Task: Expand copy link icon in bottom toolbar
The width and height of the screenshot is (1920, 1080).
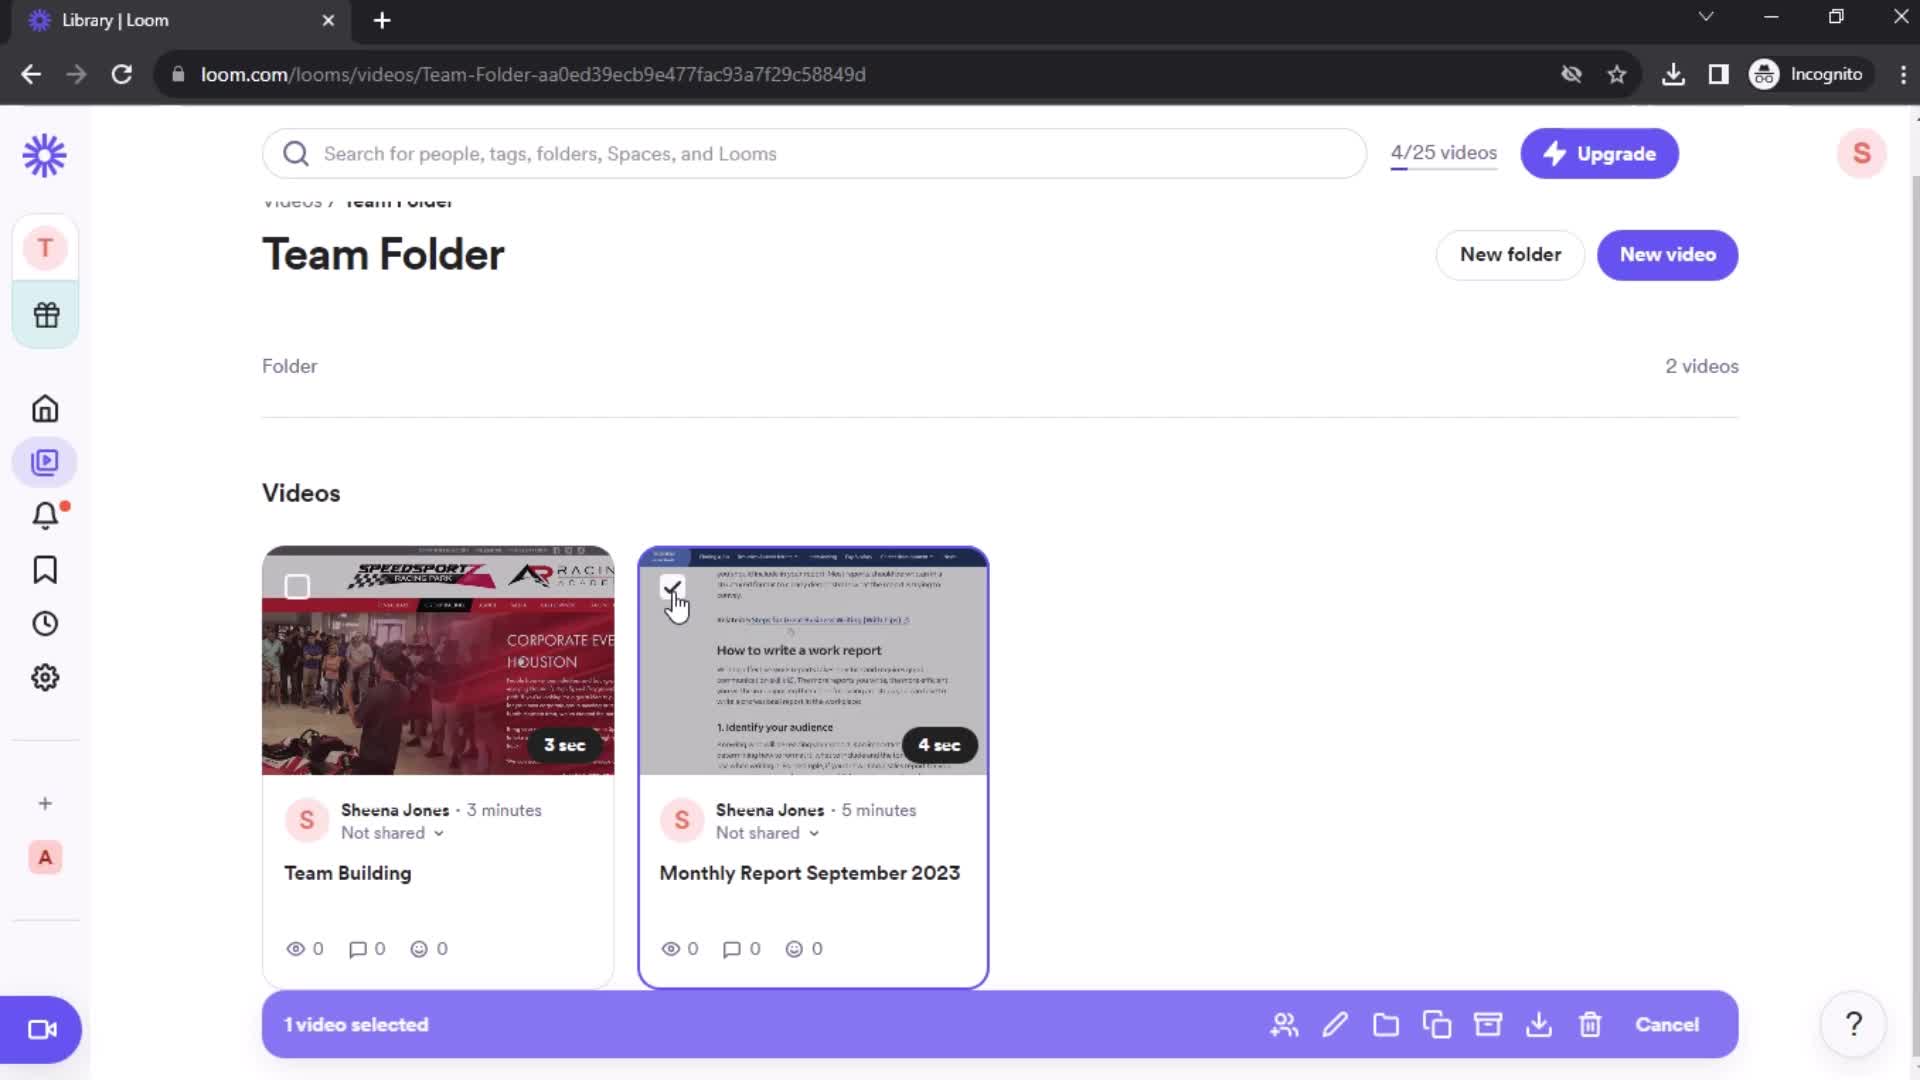Action: (1437, 1025)
